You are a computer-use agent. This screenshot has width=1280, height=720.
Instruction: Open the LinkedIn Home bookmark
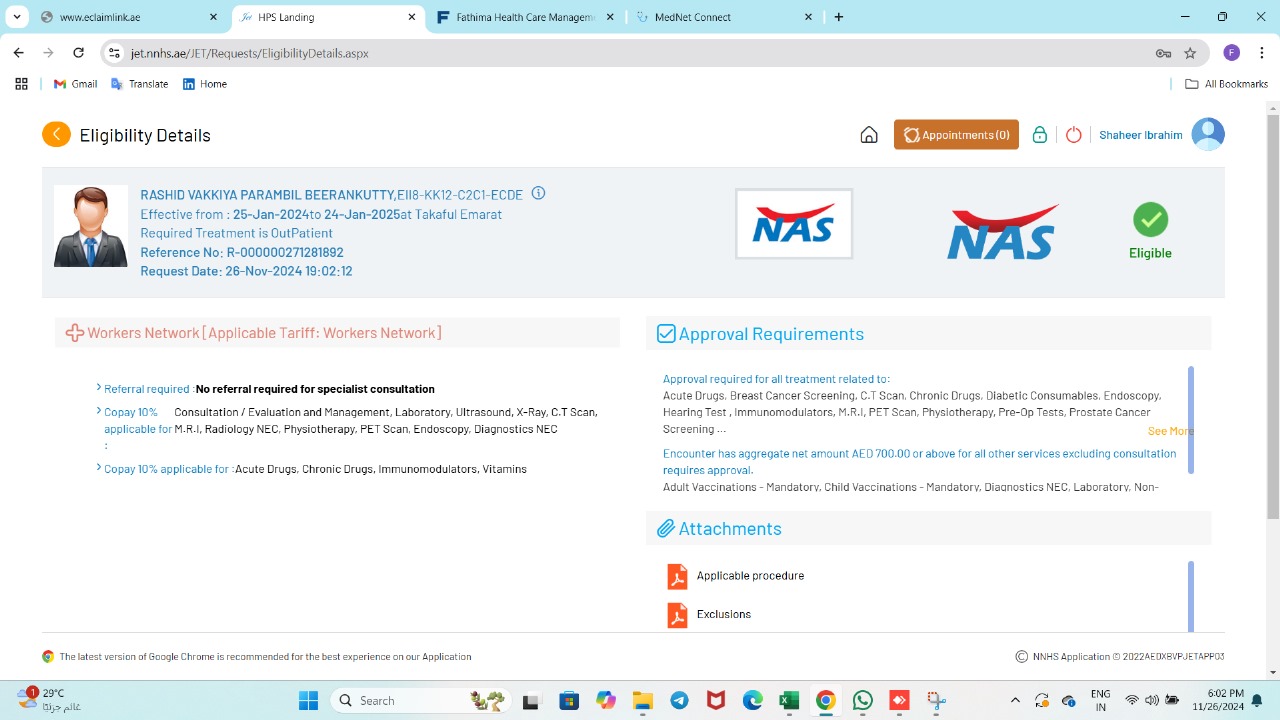click(x=205, y=84)
